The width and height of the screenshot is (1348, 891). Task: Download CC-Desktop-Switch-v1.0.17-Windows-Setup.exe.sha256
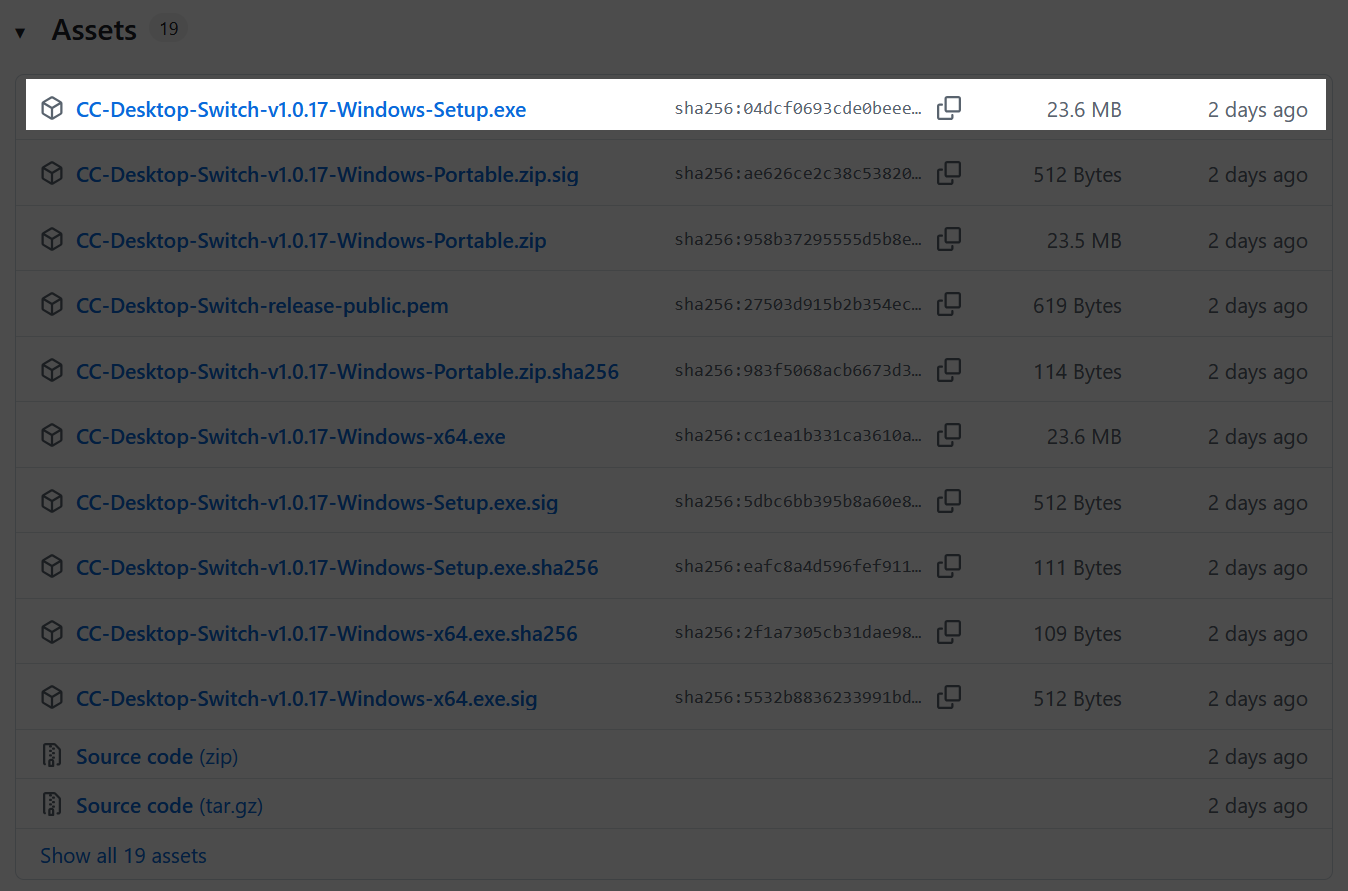(337, 568)
